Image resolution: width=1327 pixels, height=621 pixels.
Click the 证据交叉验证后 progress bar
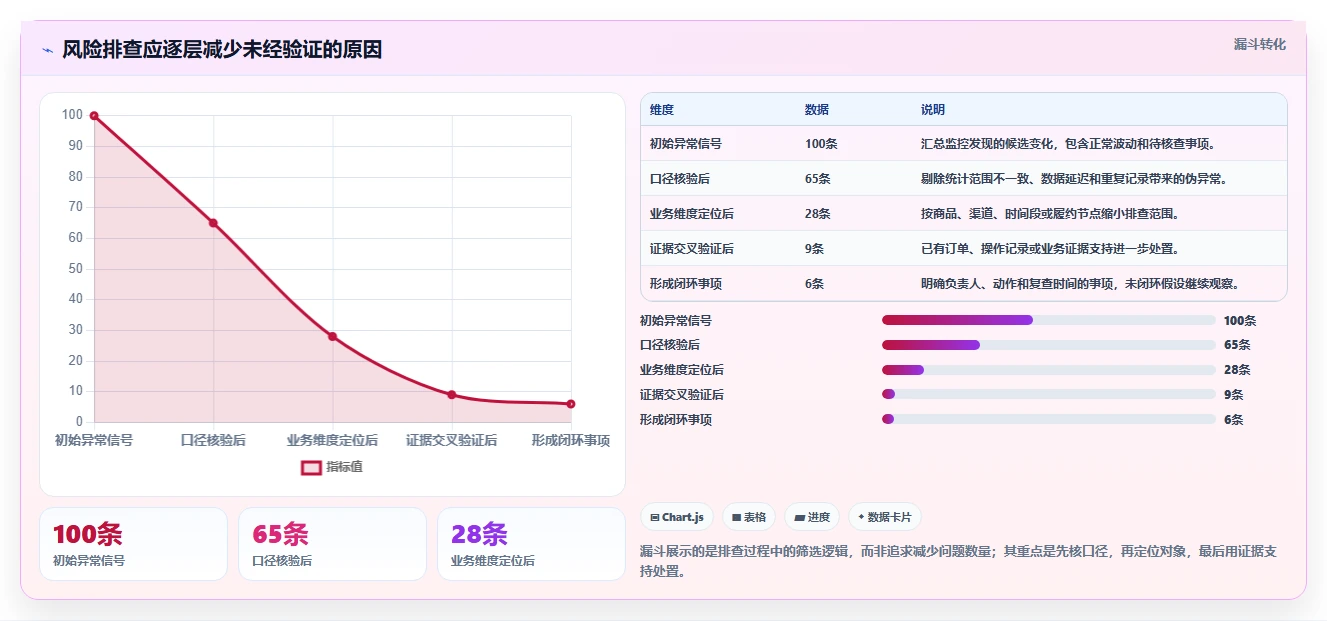tap(1049, 394)
